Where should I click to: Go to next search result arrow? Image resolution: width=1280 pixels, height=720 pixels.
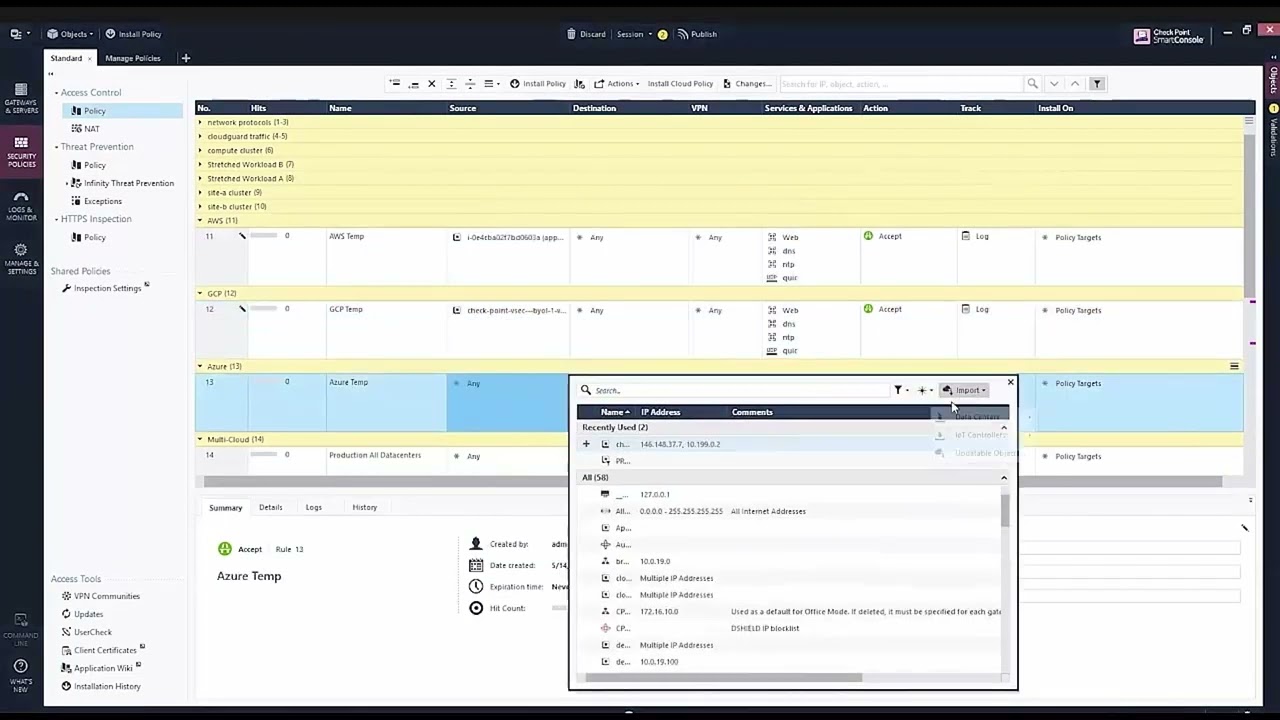point(1054,84)
